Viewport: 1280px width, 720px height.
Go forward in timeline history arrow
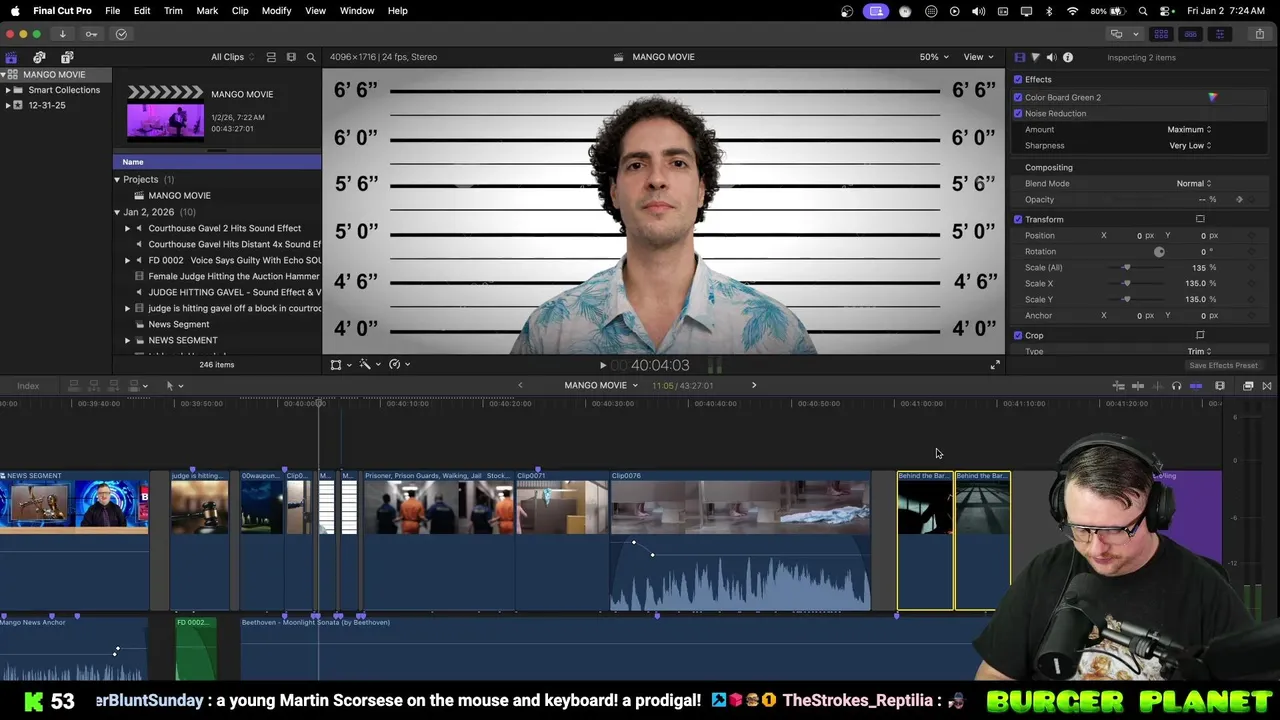tap(754, 386)
